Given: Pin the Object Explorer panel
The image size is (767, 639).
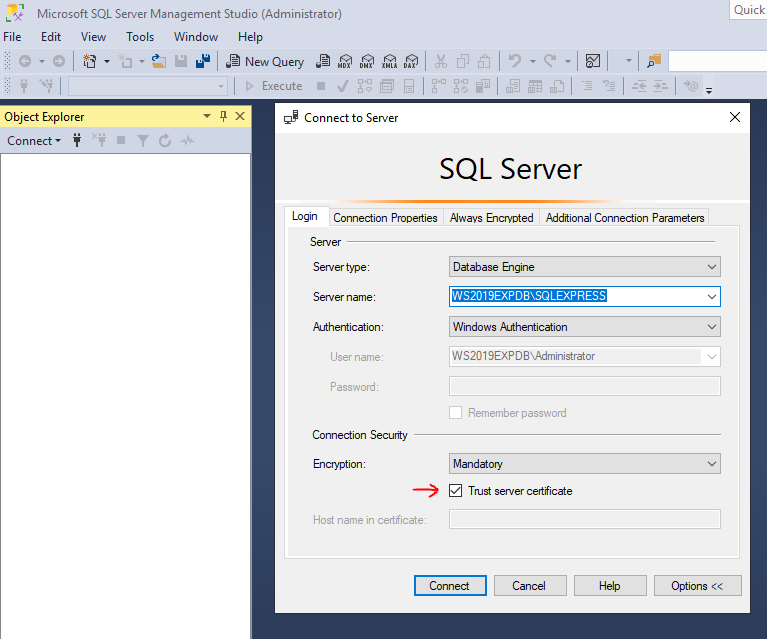Looking at the screenshot, I should (x=223, y=116).
